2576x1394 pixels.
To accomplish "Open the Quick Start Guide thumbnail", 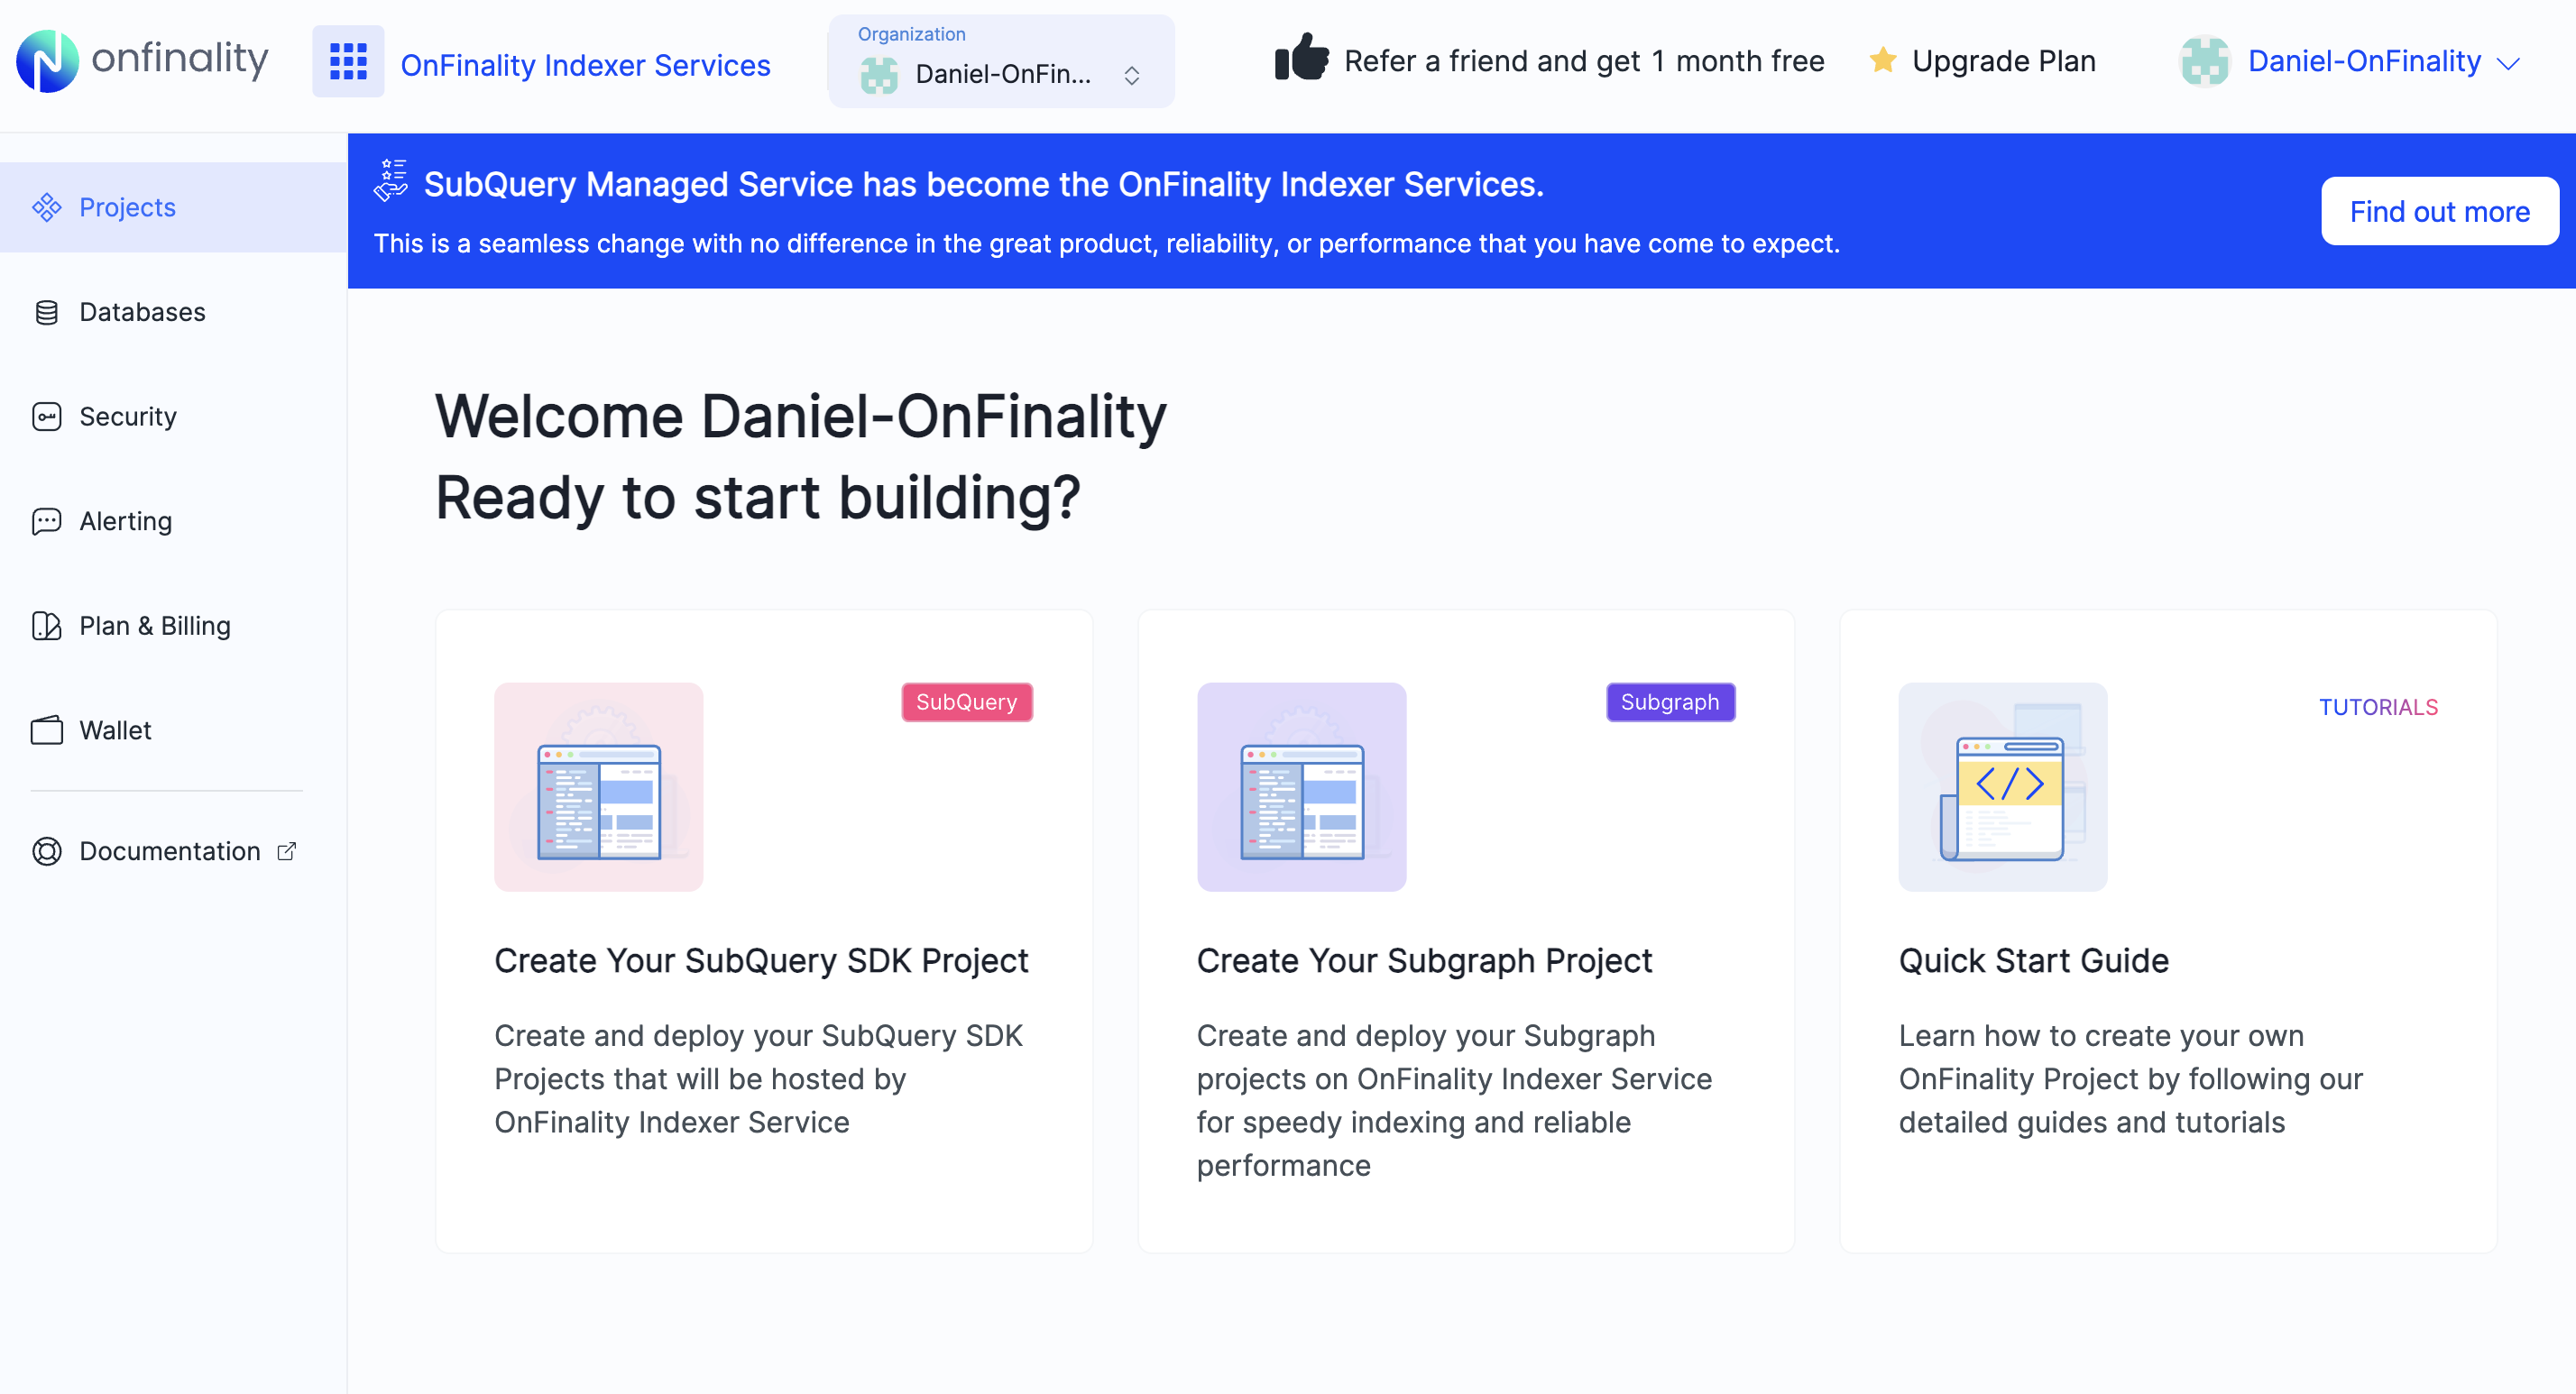I will (x=2002, y=787).
